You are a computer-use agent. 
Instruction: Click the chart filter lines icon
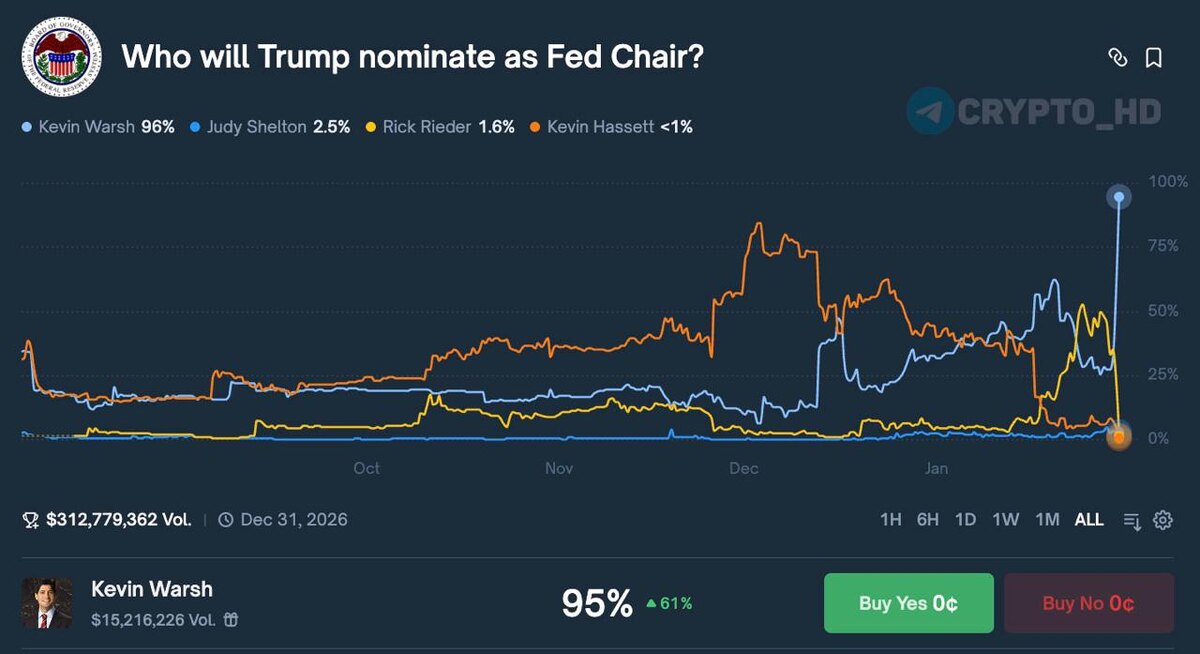[x=1132, y=520]
